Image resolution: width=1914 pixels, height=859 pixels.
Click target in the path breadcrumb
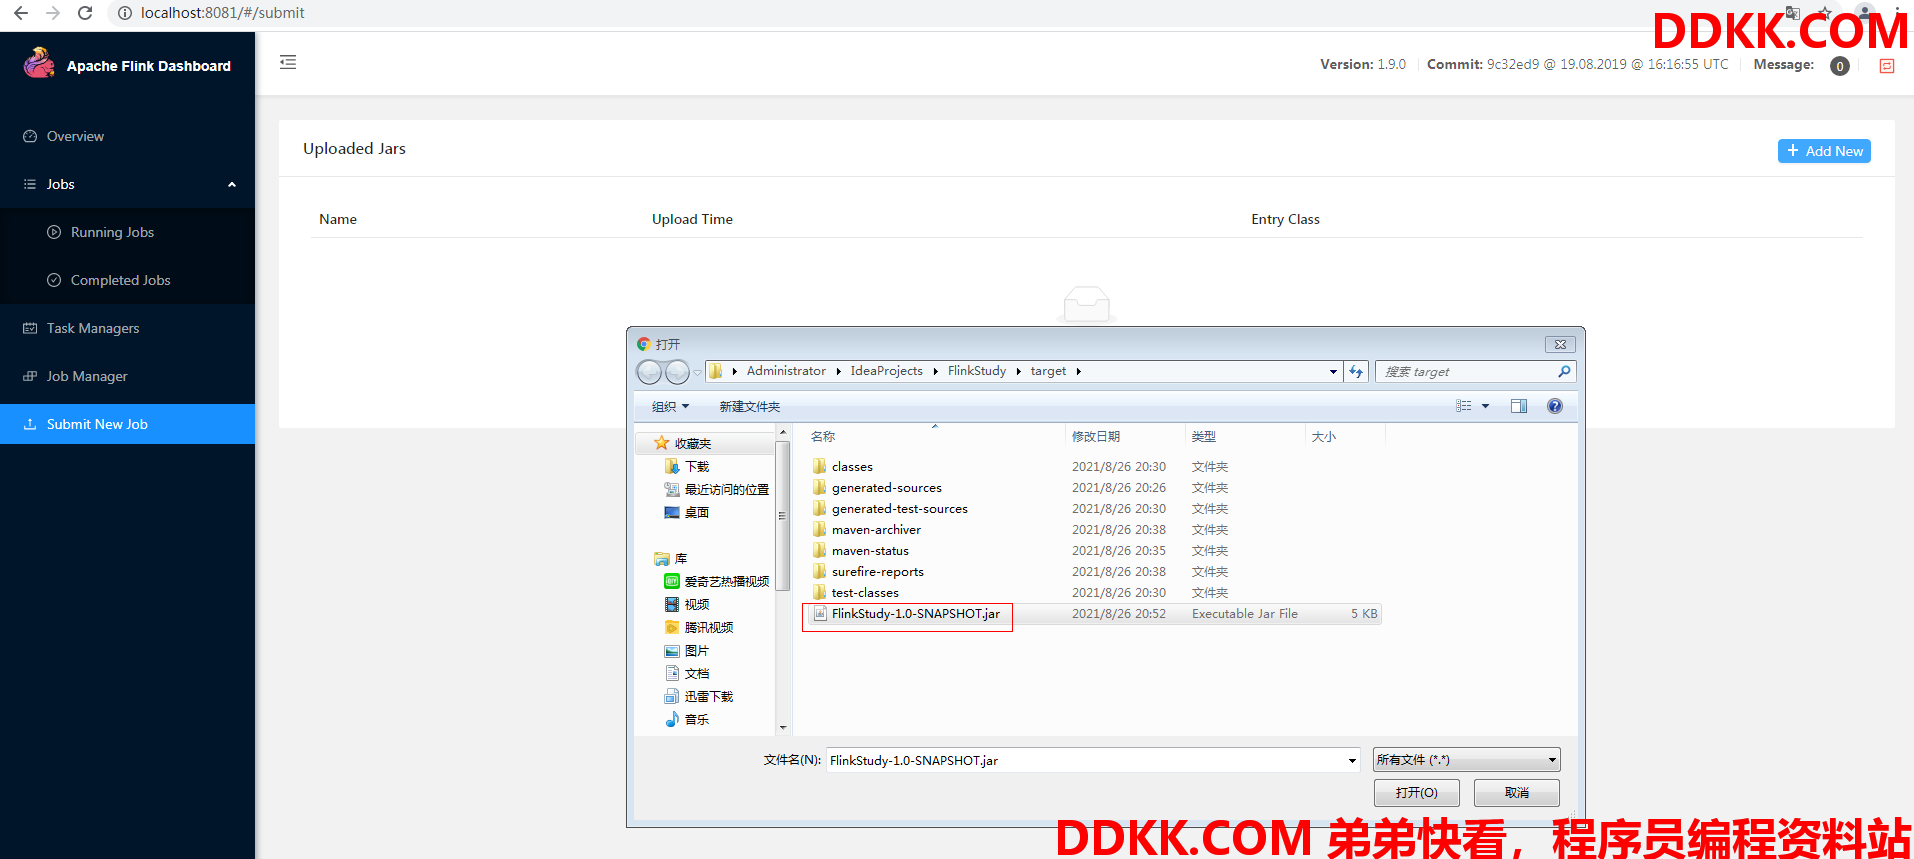(1048, 371)
